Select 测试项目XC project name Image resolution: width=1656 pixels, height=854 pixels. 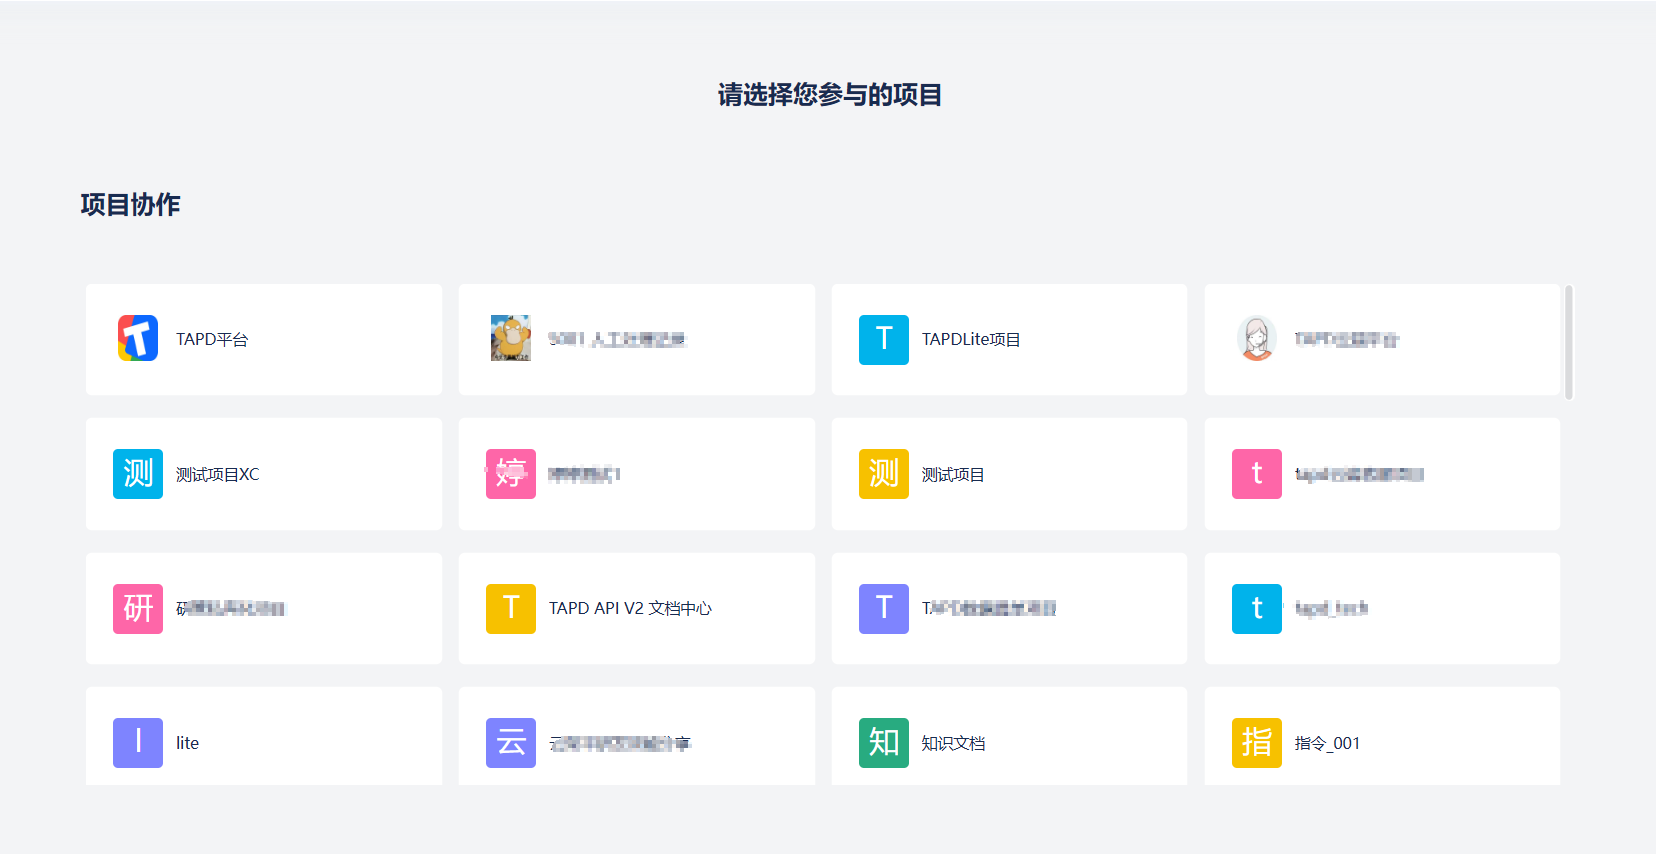coord(218,475)
